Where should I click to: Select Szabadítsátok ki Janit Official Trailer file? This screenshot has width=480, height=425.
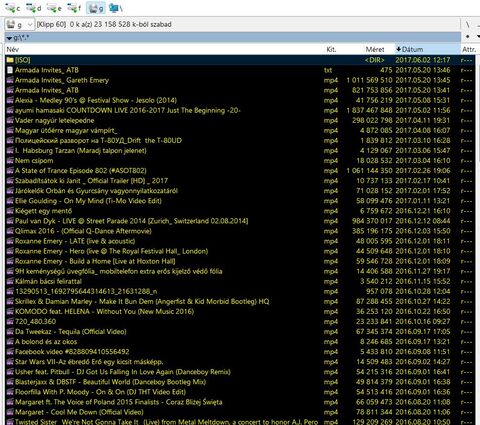coord(91,181)
